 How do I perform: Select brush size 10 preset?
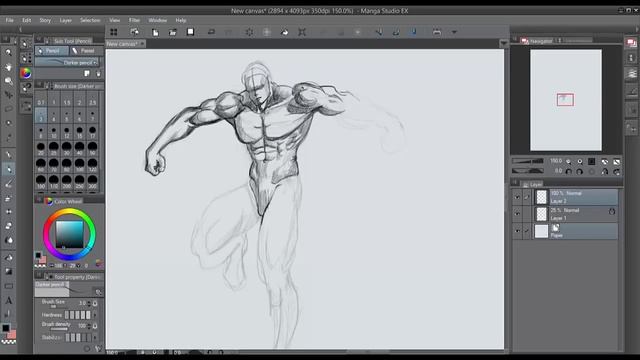coord(53,132)
